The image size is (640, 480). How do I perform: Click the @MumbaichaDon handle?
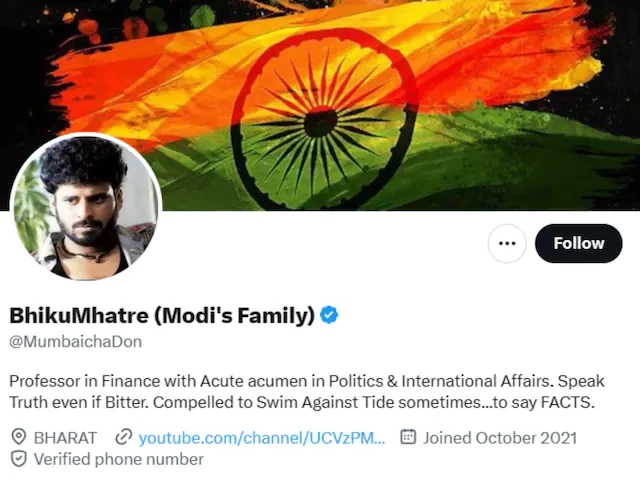75,341
